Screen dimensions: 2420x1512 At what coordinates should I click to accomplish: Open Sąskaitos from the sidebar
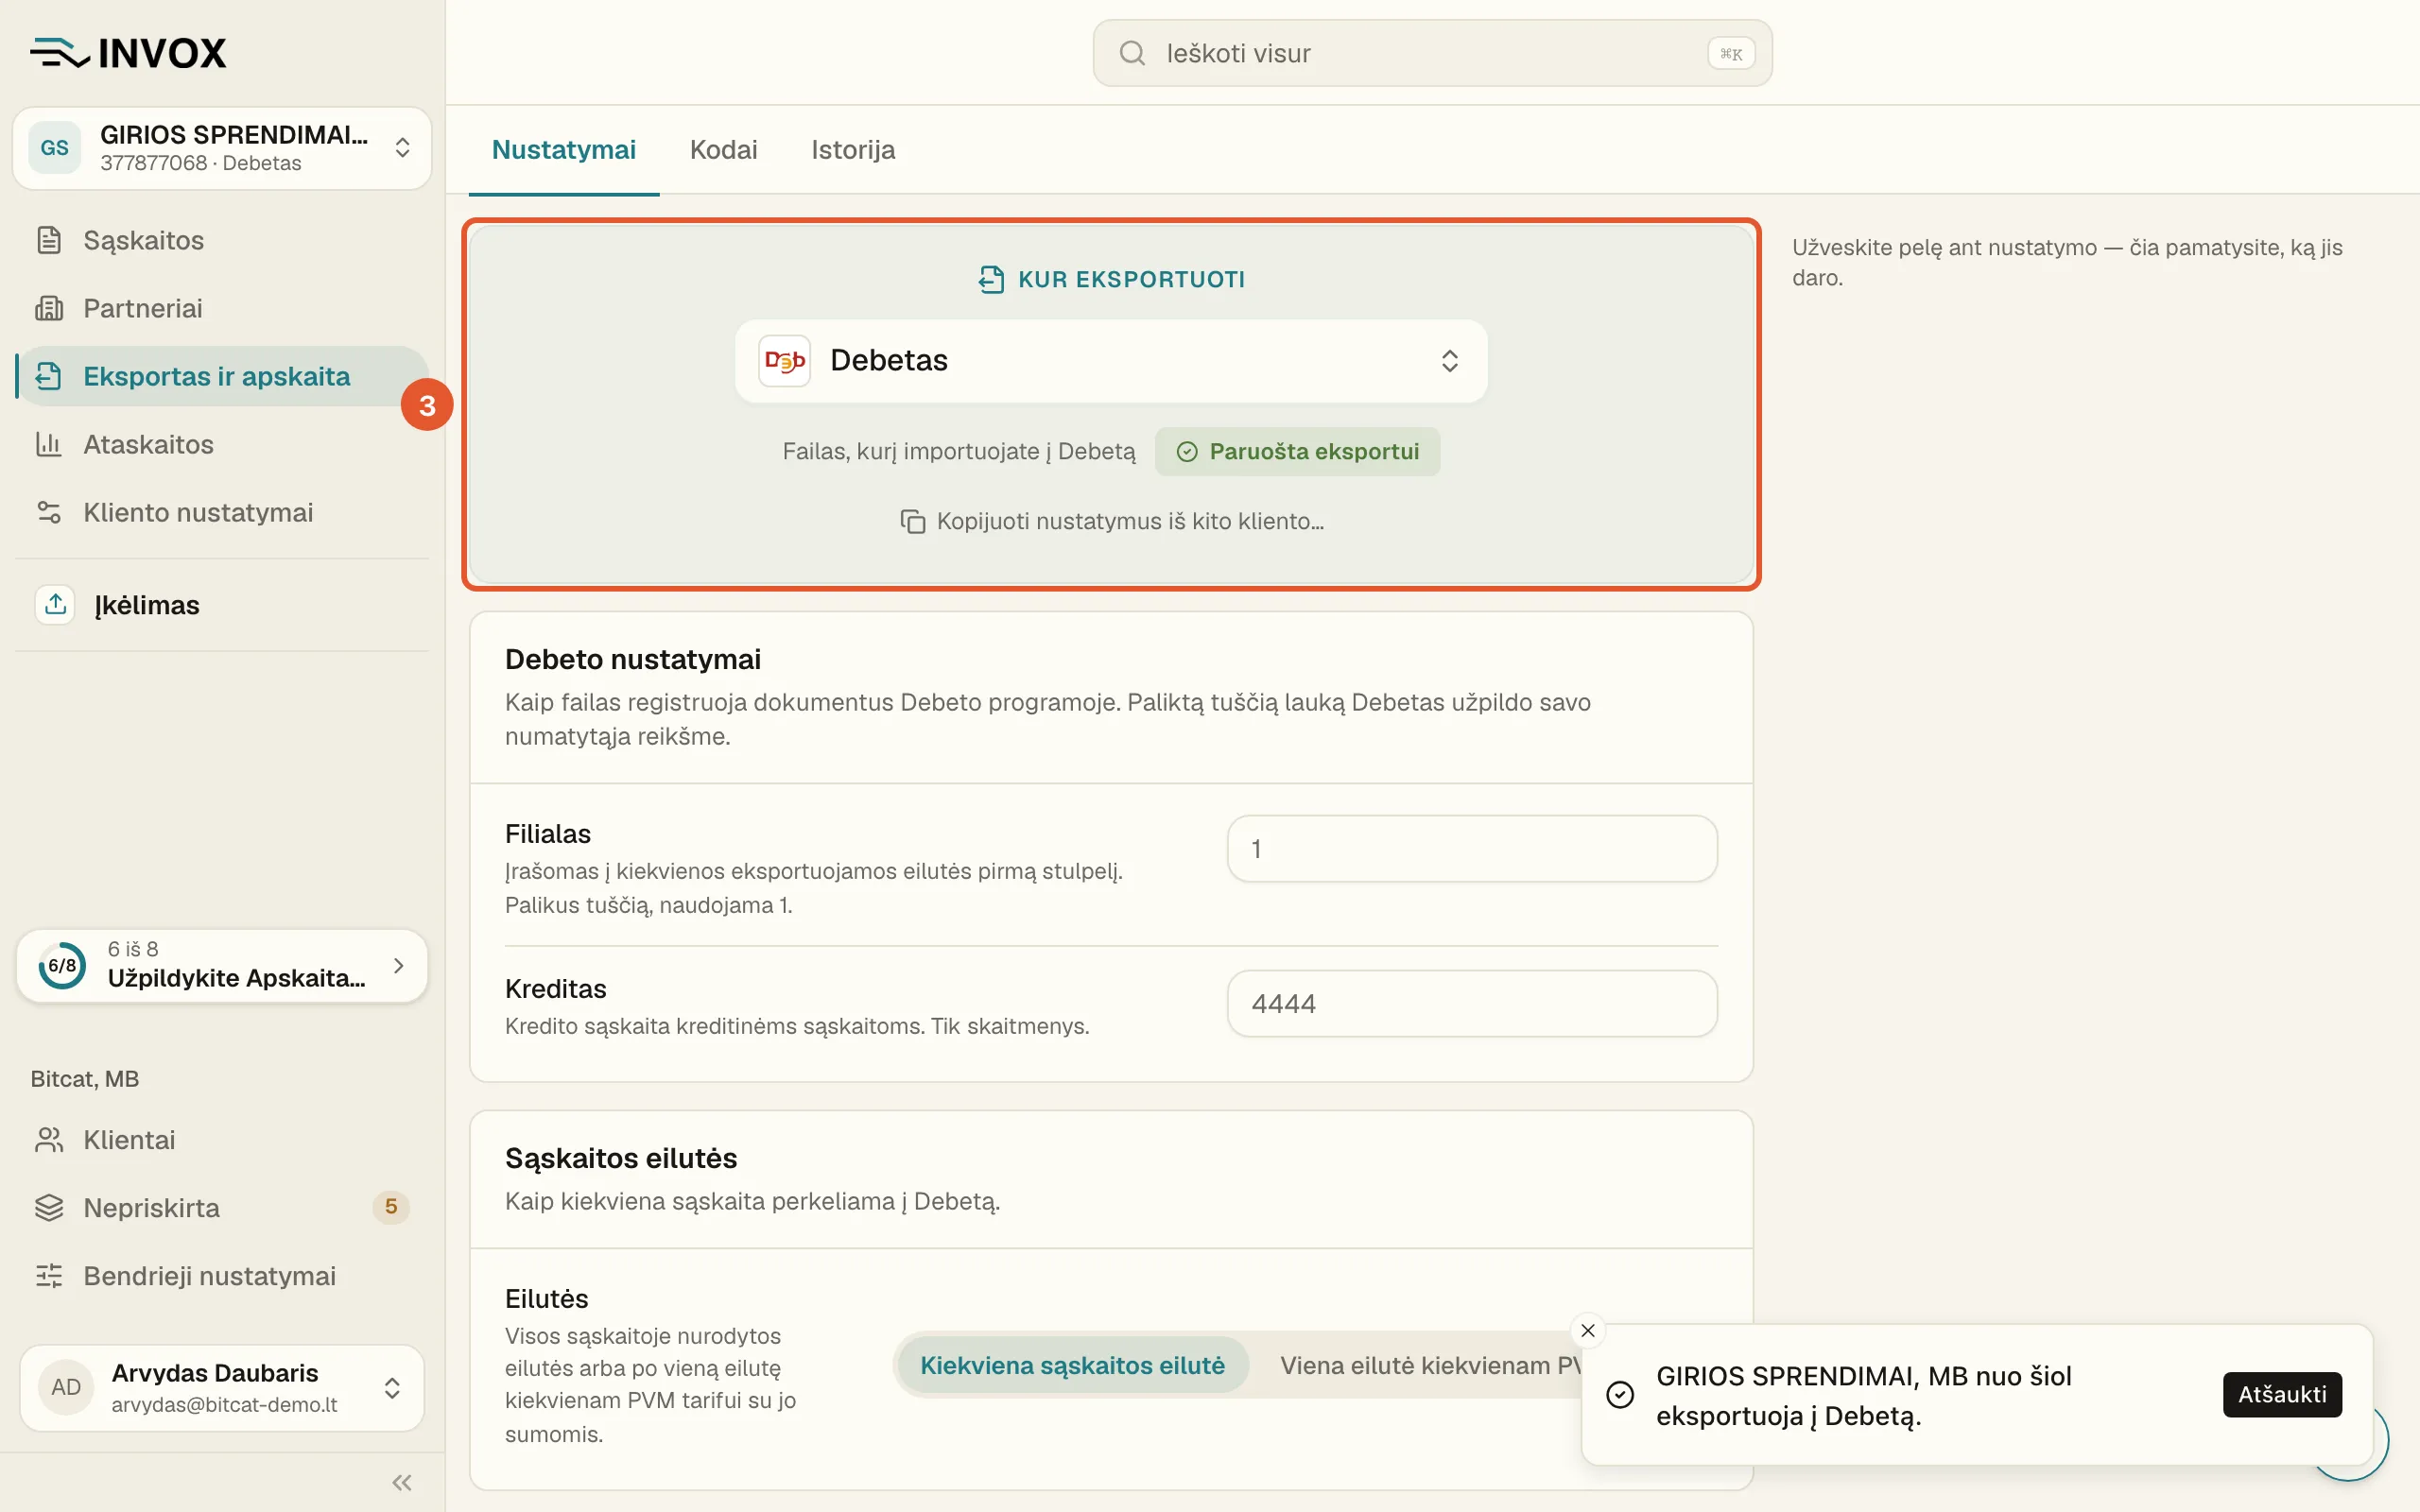pos(222,240)
